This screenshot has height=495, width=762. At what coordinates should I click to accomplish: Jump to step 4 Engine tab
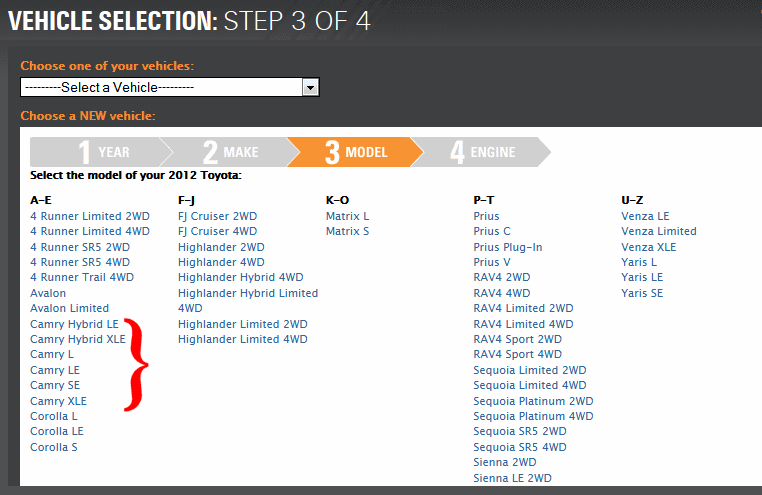[482, 152]
